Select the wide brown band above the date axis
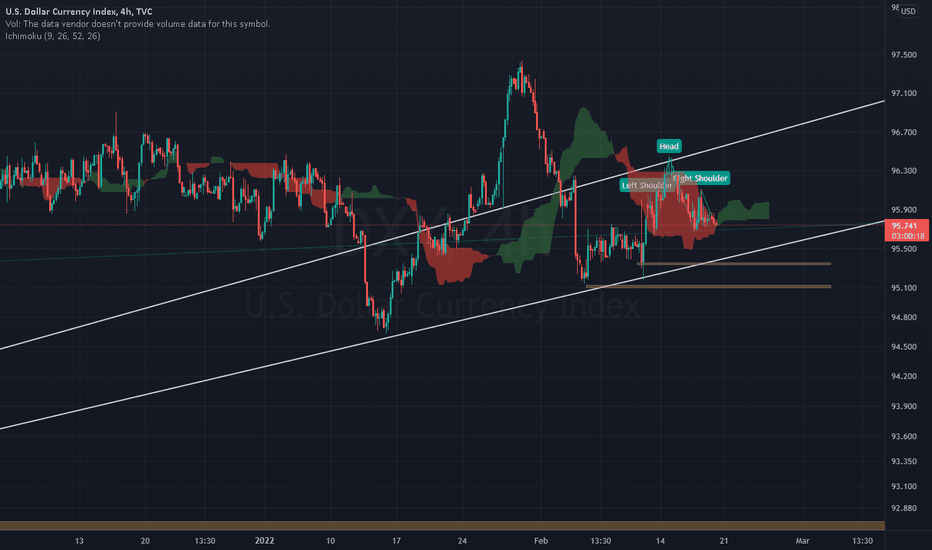Viewport: 932px width, 550px height. (442, 526)
